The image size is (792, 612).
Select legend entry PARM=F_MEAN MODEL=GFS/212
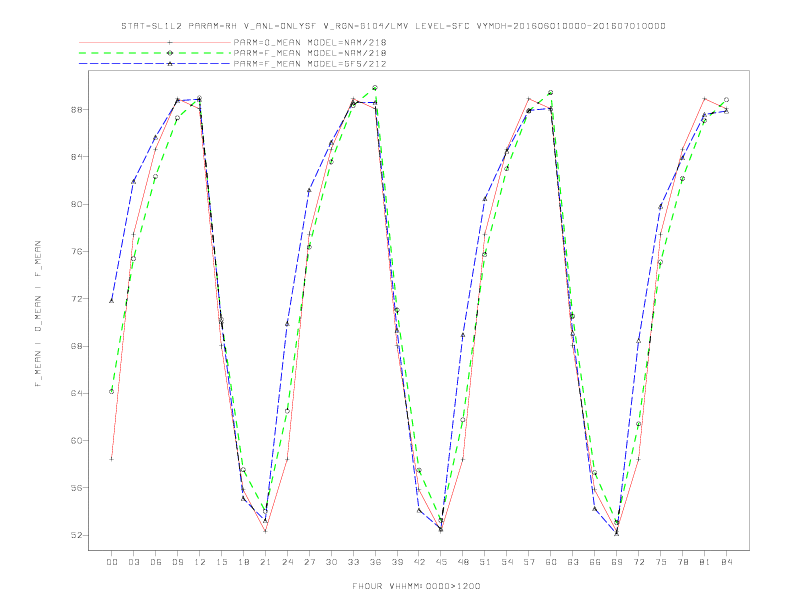310,64
